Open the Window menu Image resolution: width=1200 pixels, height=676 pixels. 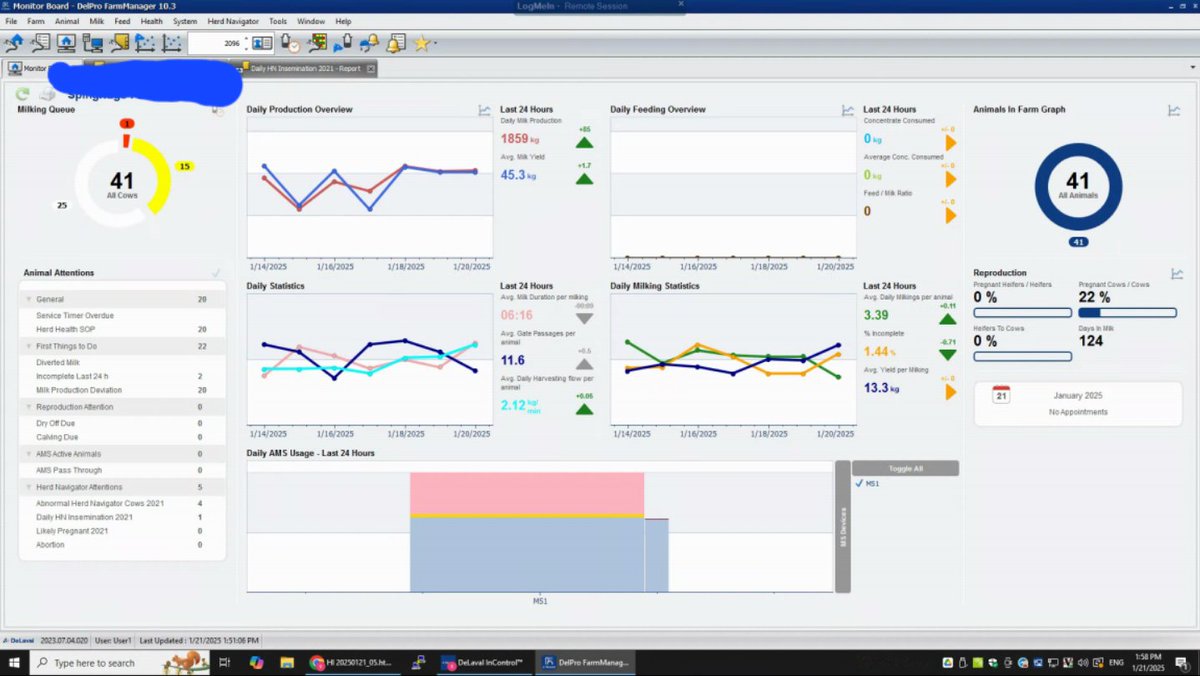click(311, 21)
